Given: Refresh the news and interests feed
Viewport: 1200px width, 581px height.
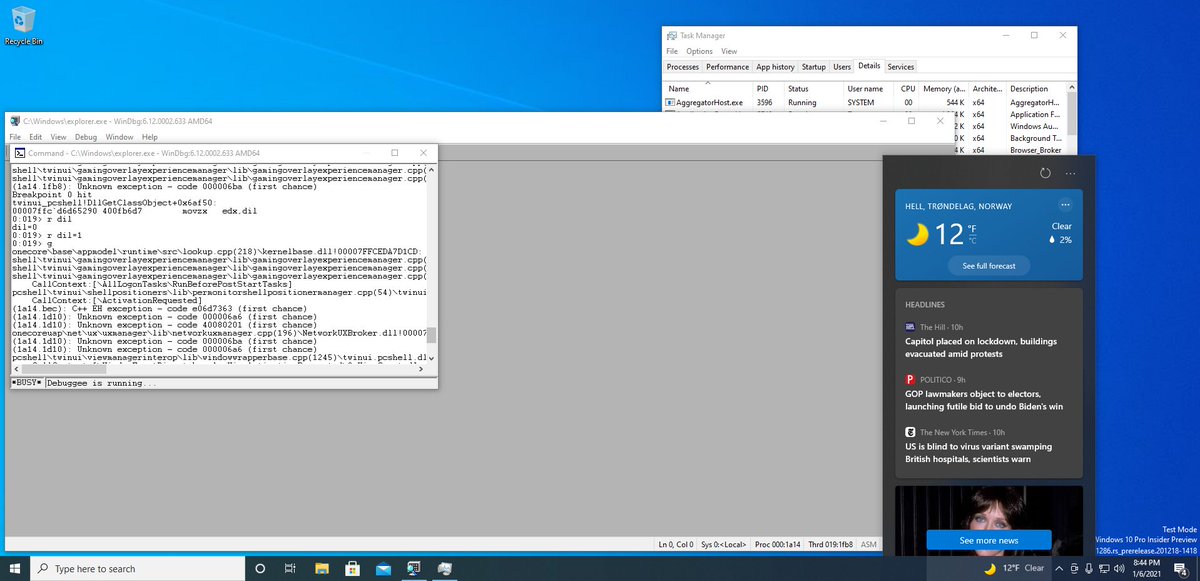Looking at the screenshot, I should pos(1045,173).
